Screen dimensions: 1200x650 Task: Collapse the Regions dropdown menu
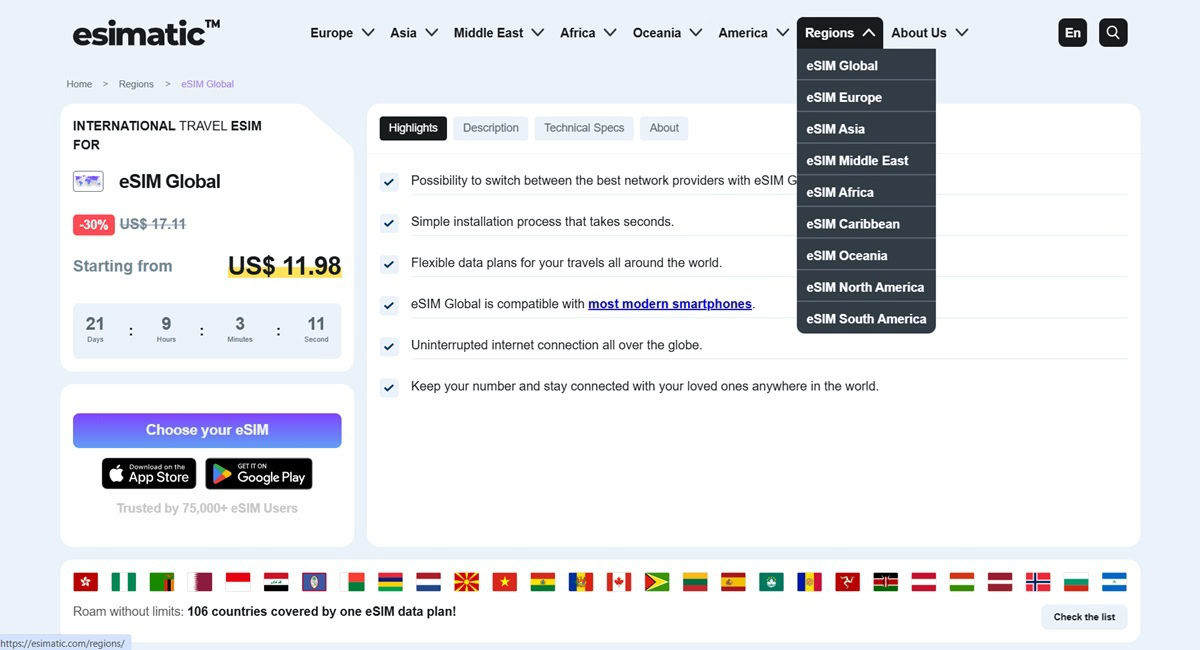[x=840, y=33]
